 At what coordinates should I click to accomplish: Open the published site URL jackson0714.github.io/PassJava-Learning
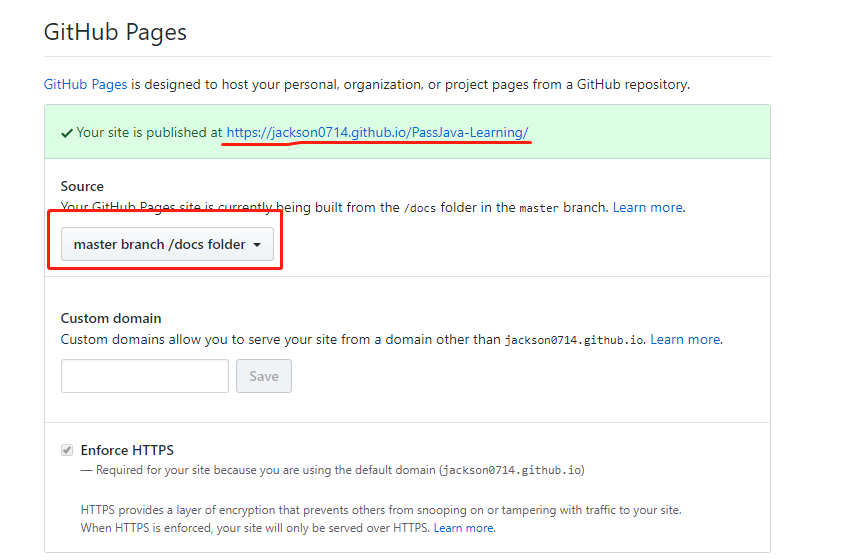click(377, 132)
